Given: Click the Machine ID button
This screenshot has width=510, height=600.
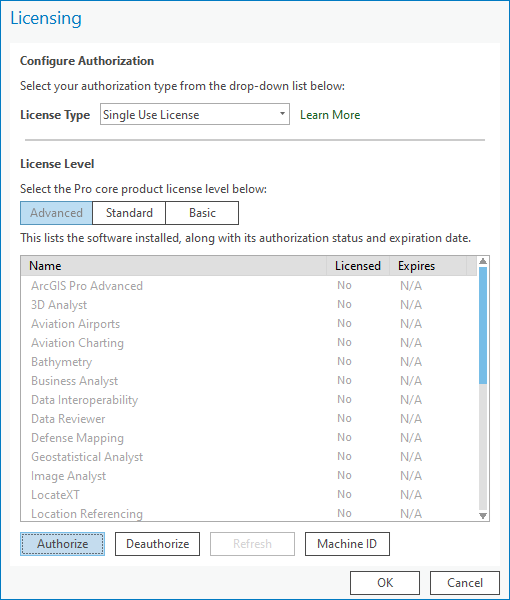Looking at the screenshot, I should click(347, 544).
